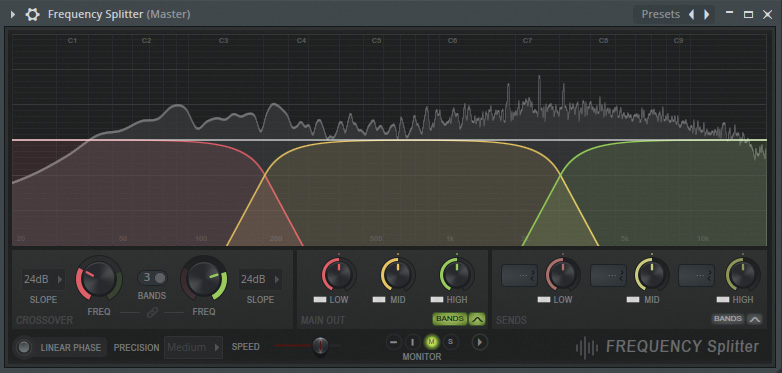
Task: Enable the LINEAR PHASE switch
Action: click(24, 347)
